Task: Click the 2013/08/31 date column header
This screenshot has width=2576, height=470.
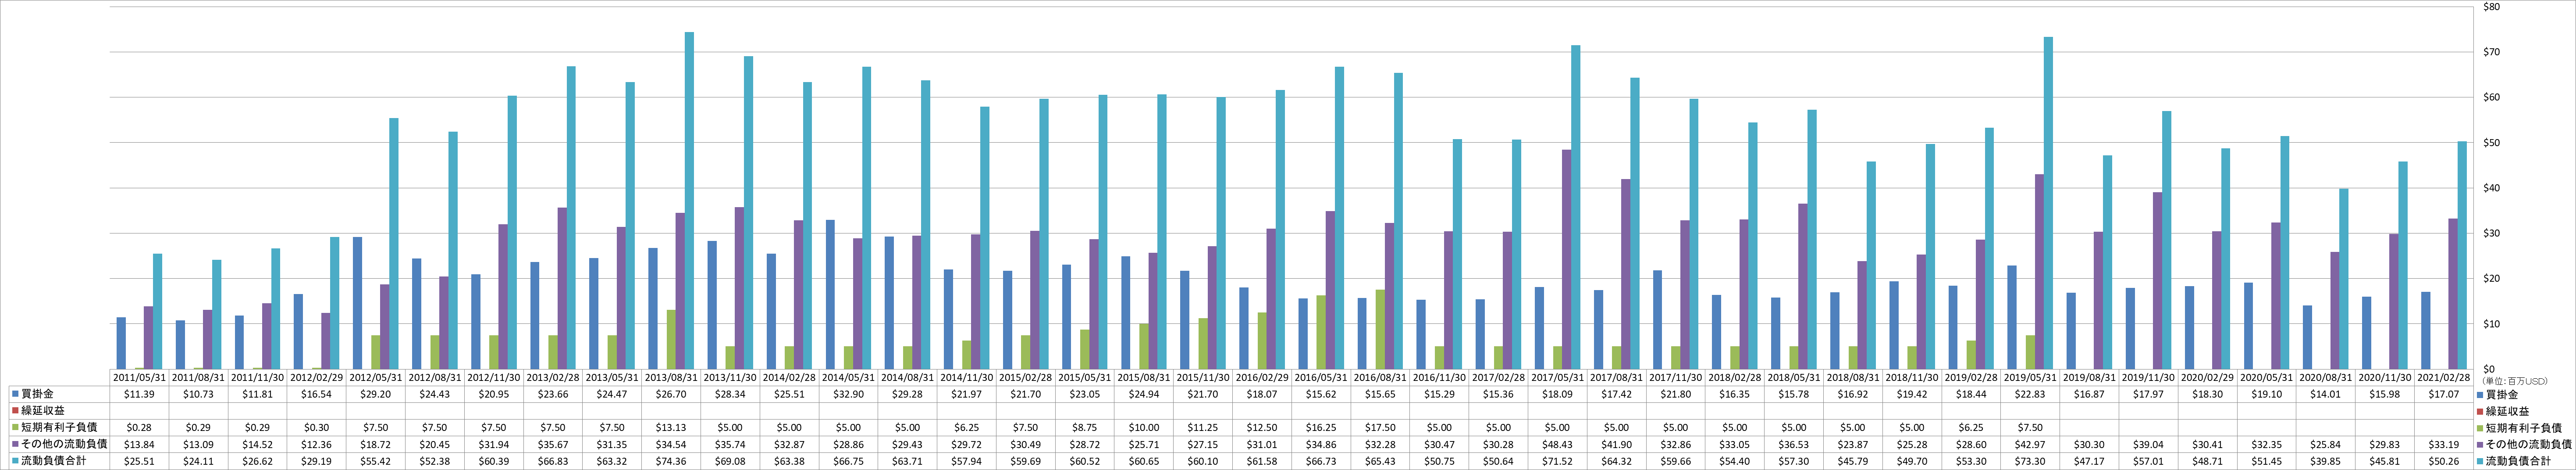Action: [x=671, y=378]
